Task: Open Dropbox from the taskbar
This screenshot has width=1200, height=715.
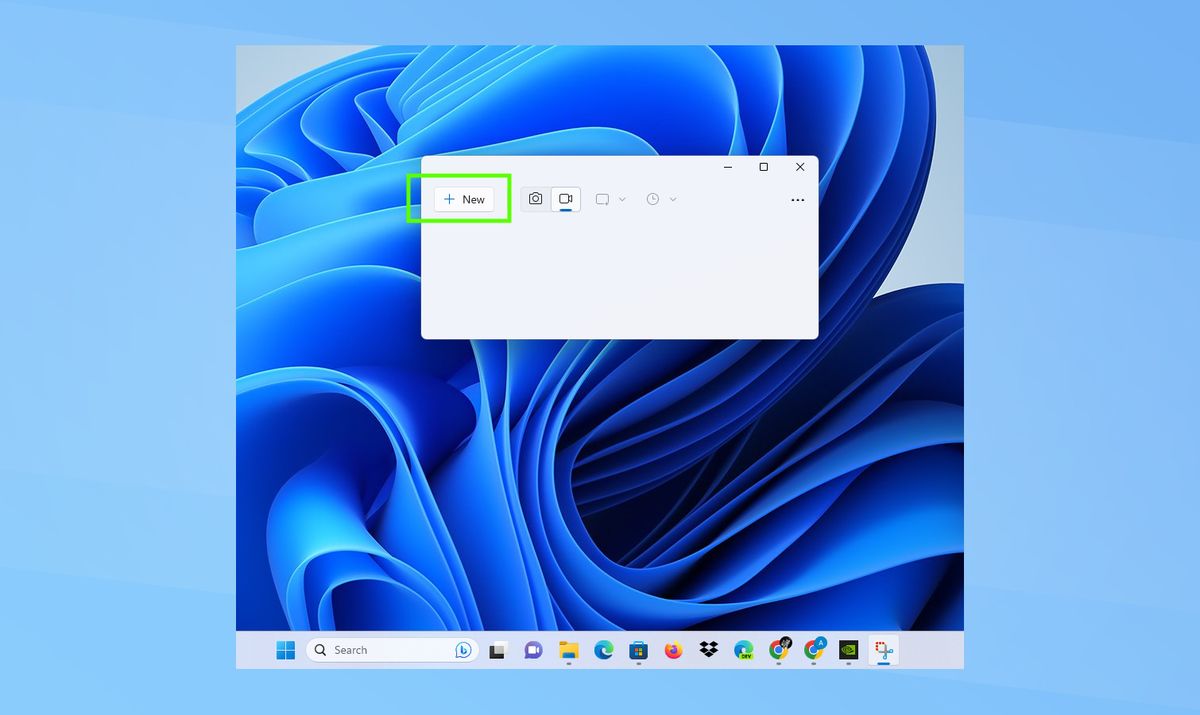Action: pyautogui.click(x=707, y=650)
